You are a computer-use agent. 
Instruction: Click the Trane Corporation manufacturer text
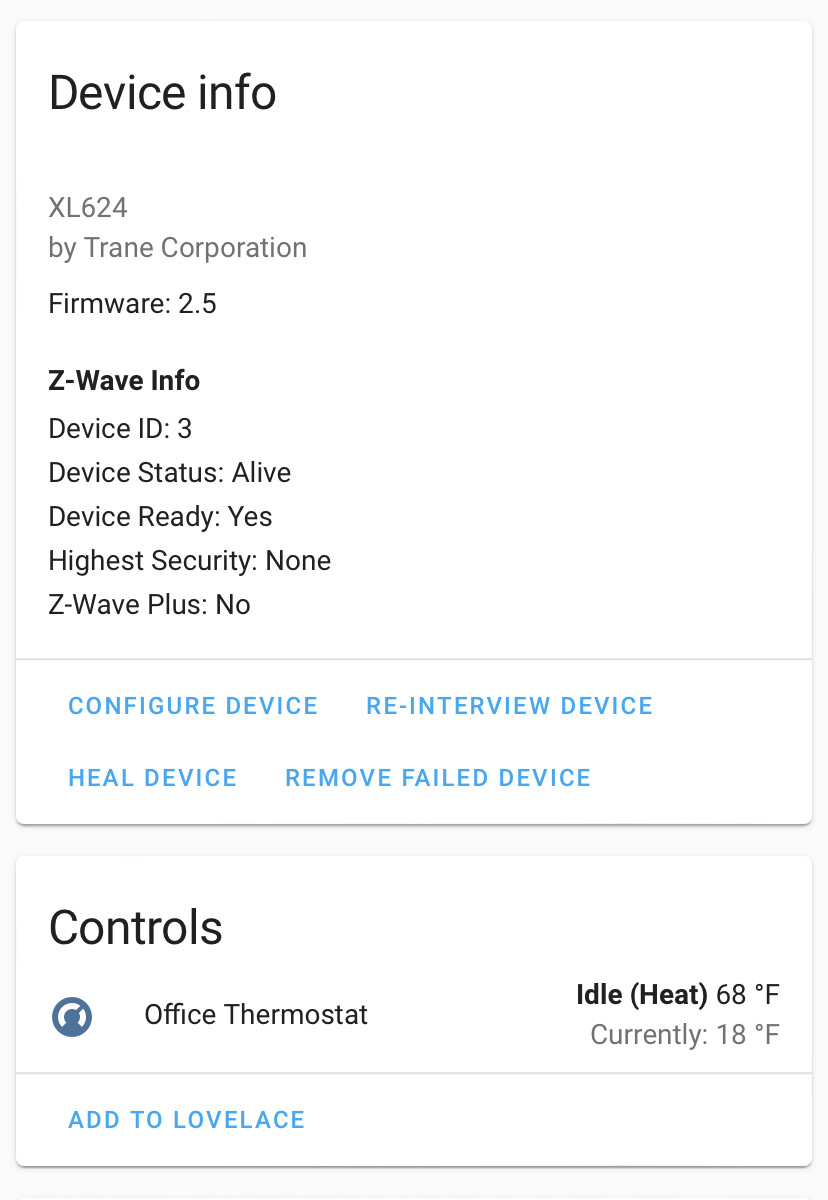pyautogui.click(x=177, y=248)
